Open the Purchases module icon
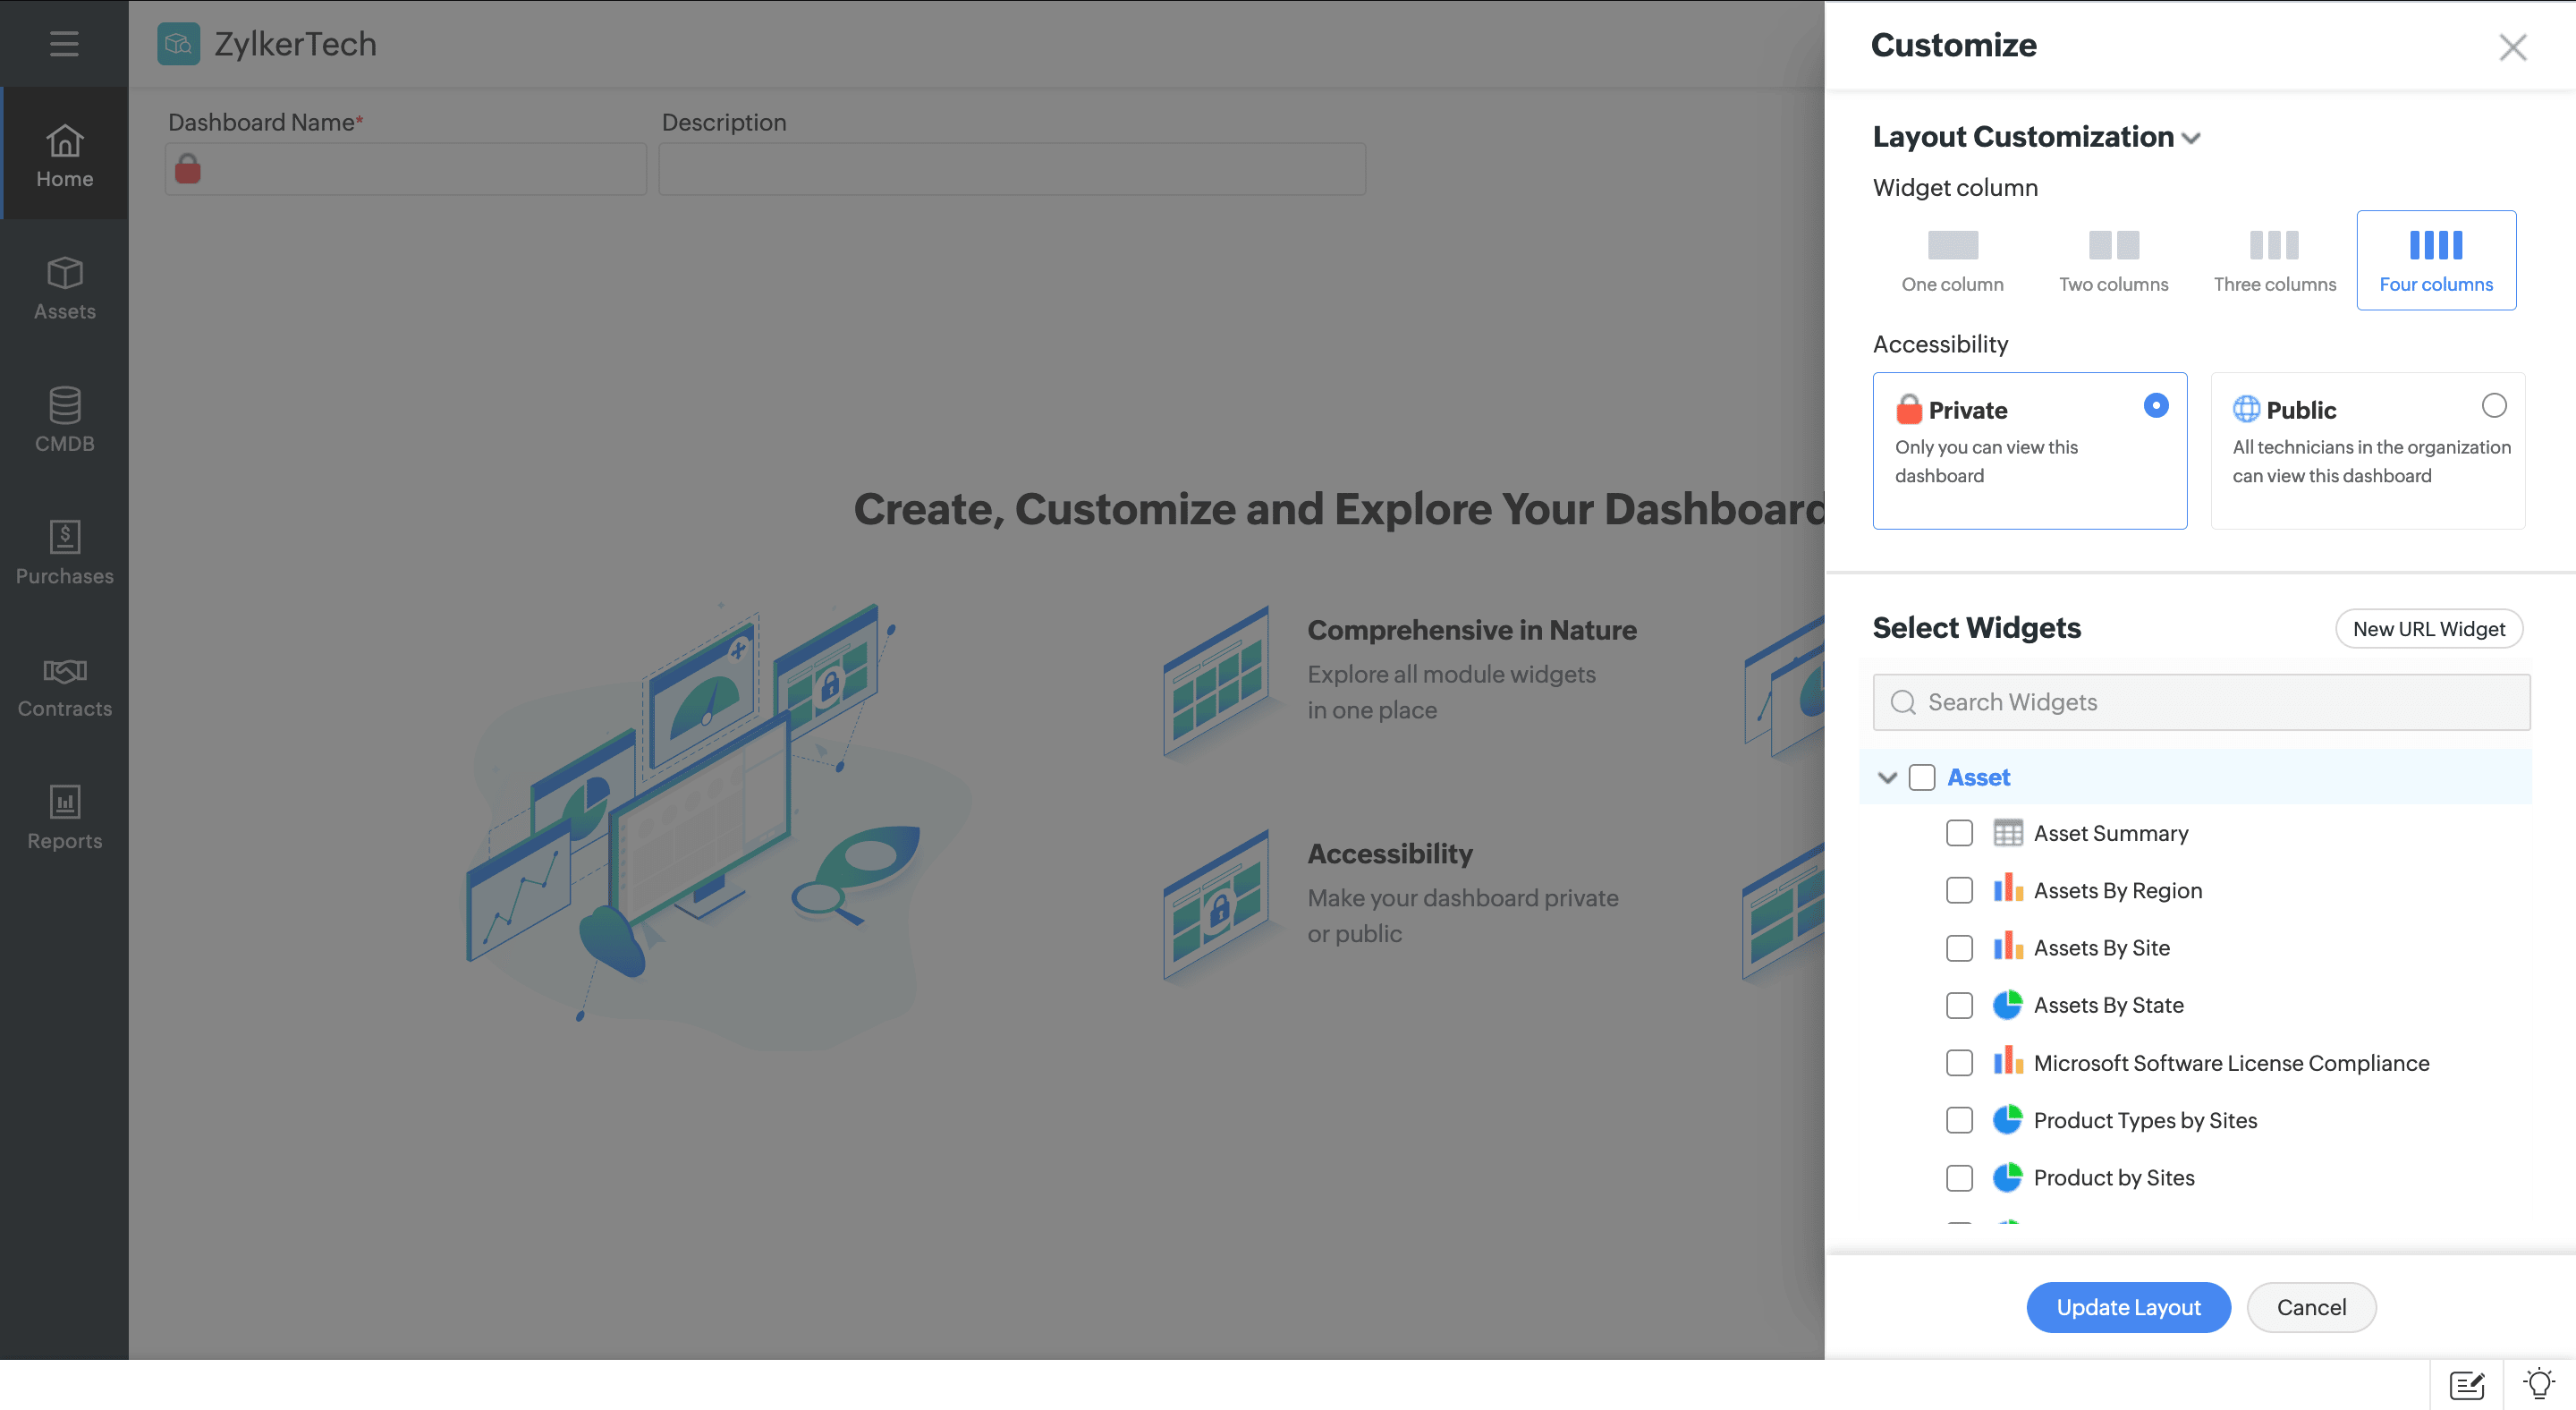The image size is (2576, 1410). 64,537
